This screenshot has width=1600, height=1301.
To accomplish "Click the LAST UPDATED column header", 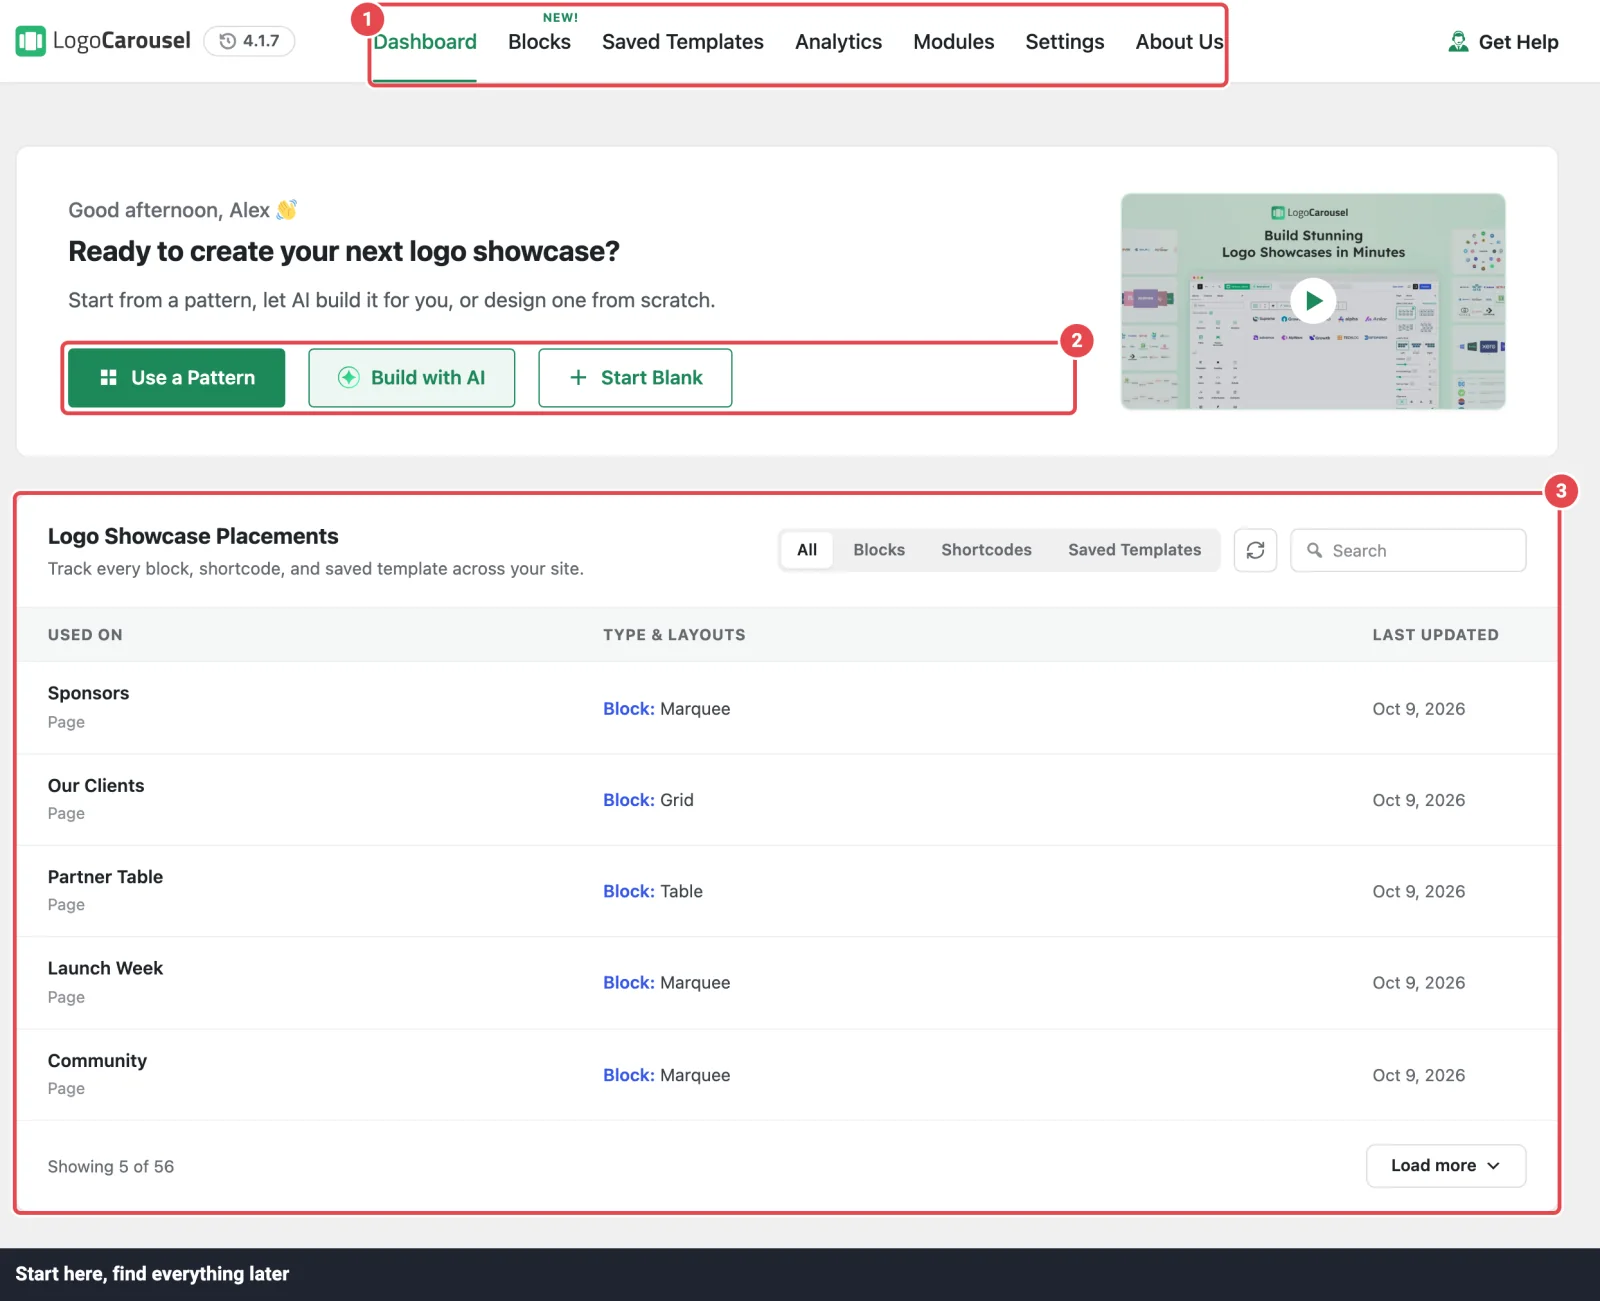I will [1435, 635].
